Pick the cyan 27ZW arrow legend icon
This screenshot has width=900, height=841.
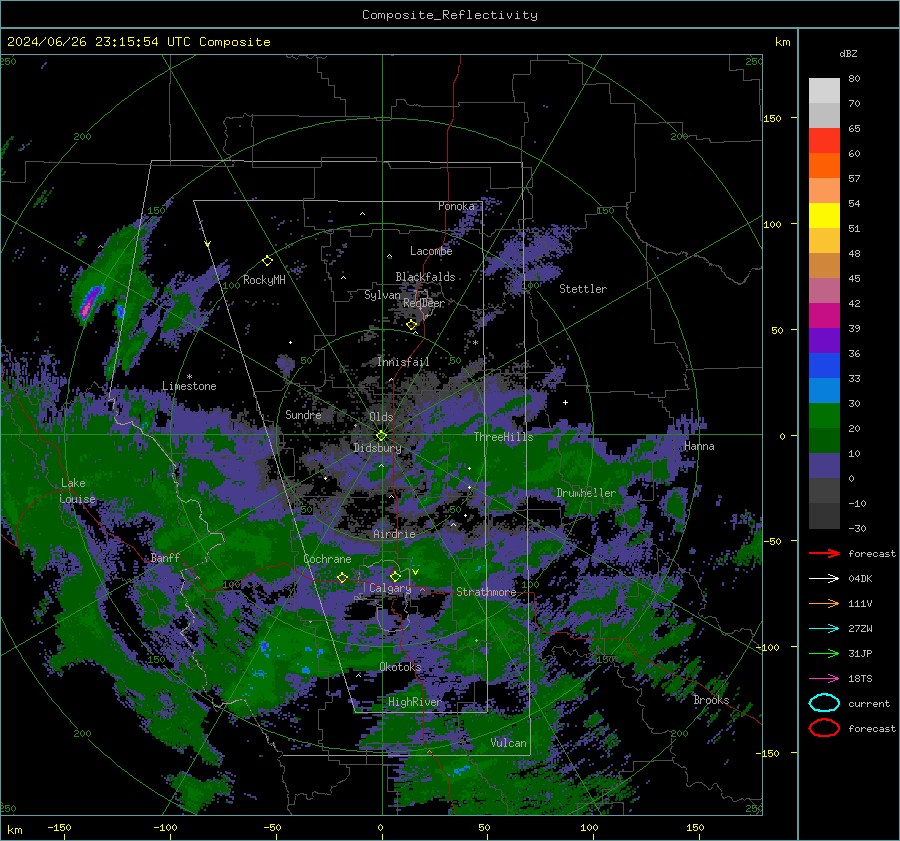(x=824, y=629)
